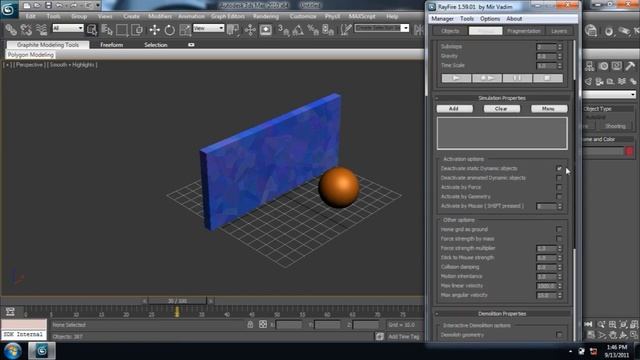This screenshot has width=640, height=360.
Task: Click the Shooting button in Object Type
Action: (x=615, y=126)
